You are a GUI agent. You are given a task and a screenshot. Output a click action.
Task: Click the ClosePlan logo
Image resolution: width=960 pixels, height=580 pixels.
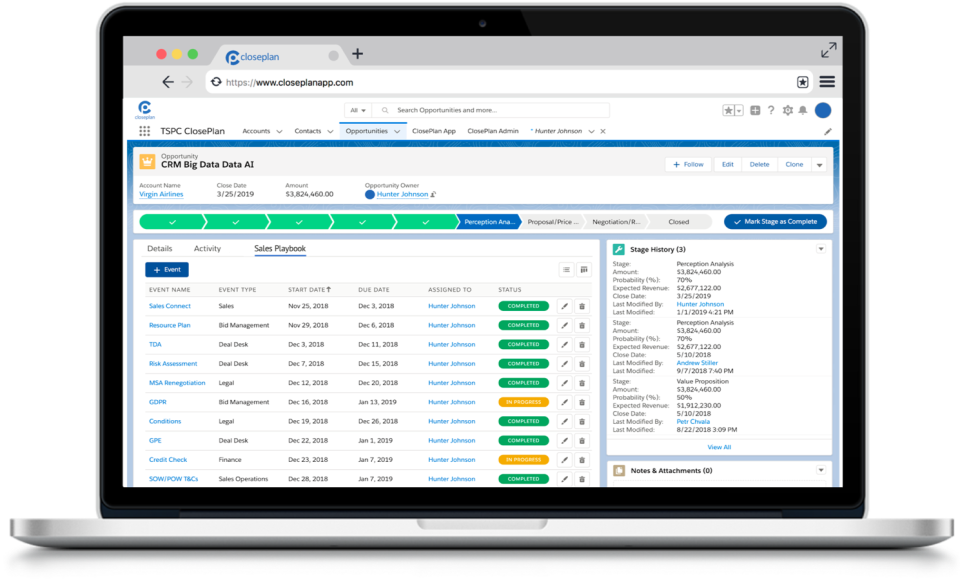pyautogui.click(x=145, y=110)
